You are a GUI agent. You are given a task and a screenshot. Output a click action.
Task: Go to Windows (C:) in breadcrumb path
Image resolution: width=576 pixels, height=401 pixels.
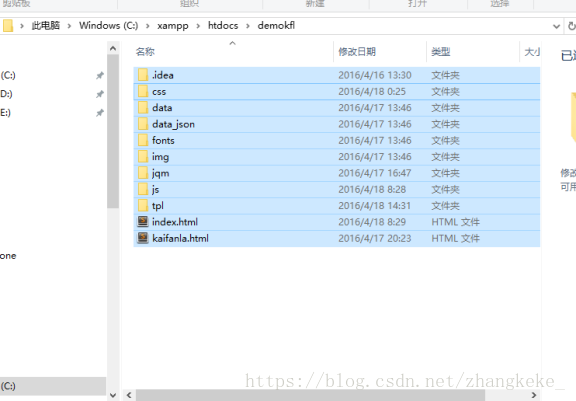tap(109, 26)
